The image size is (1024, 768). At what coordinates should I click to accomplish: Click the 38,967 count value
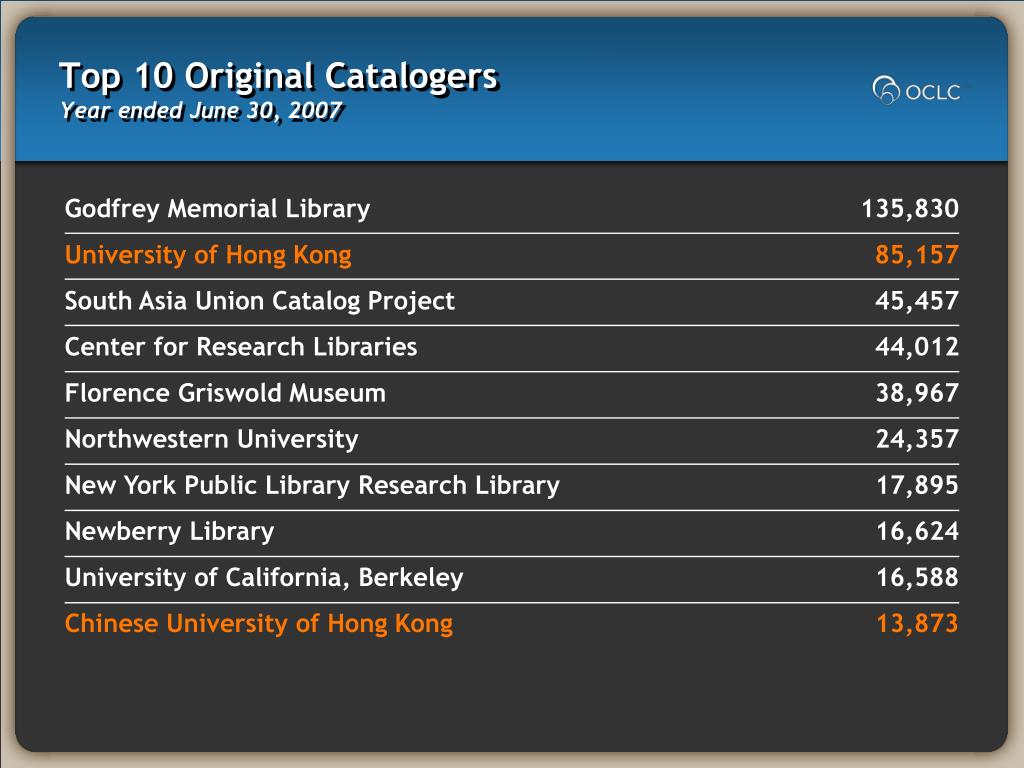click(917, 393)
